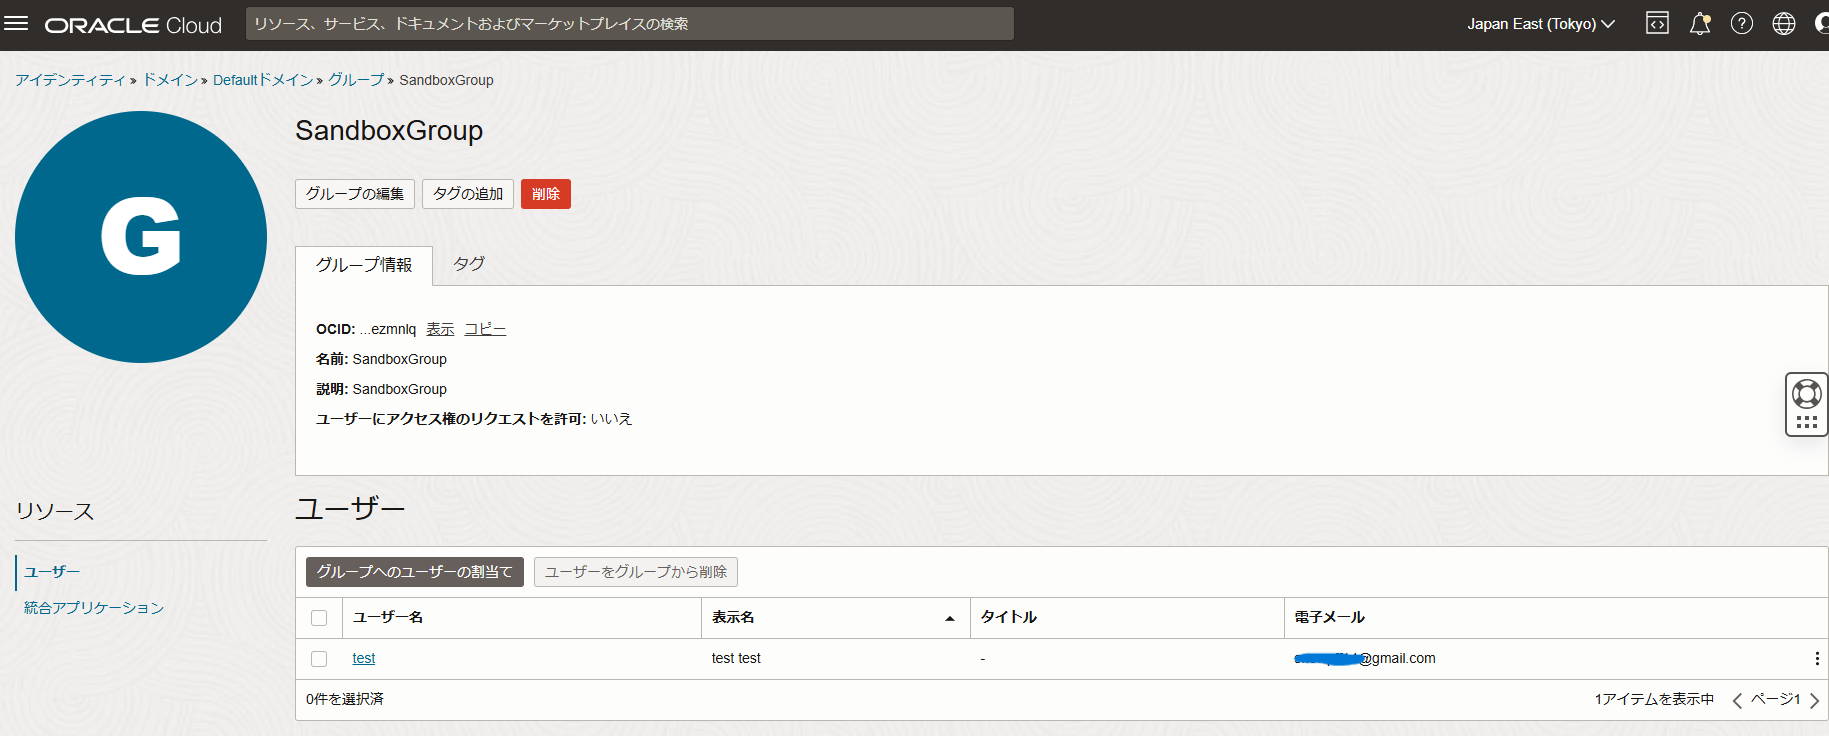Viewport: 1829px width, 736px height.
Task: Sort by 表示名 column arrow
Action: (950, 618)
